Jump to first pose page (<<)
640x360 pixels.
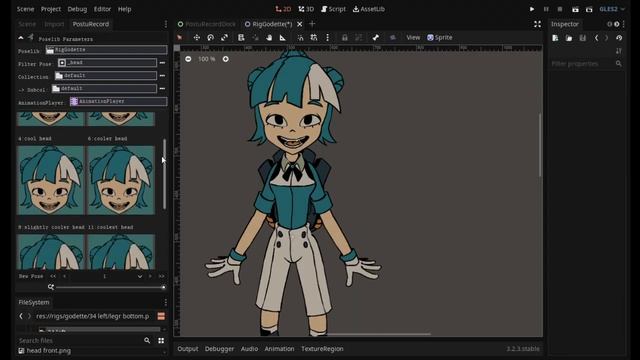tap(53, 276)
